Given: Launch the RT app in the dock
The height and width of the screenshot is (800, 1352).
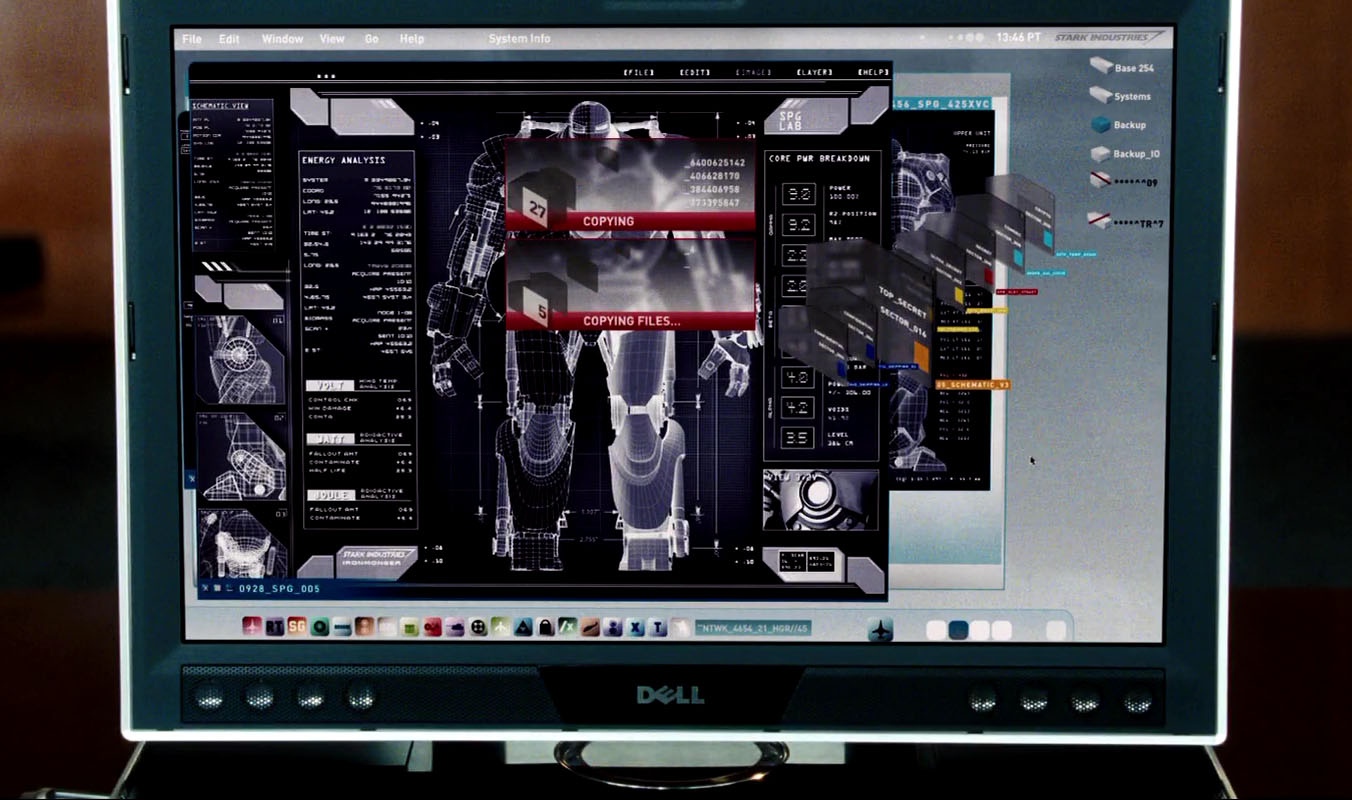Looking at the screenshot, I should pyautogui.click(x=274, y=627).
